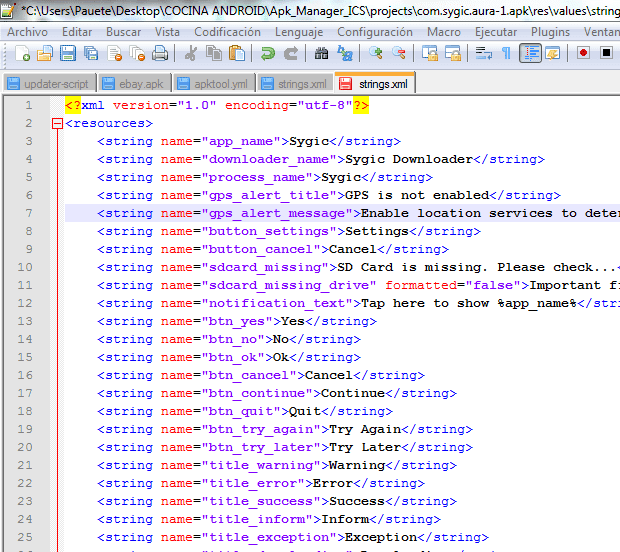Click line number 7 in margin
620x552 pixels.
coord(29,213)
